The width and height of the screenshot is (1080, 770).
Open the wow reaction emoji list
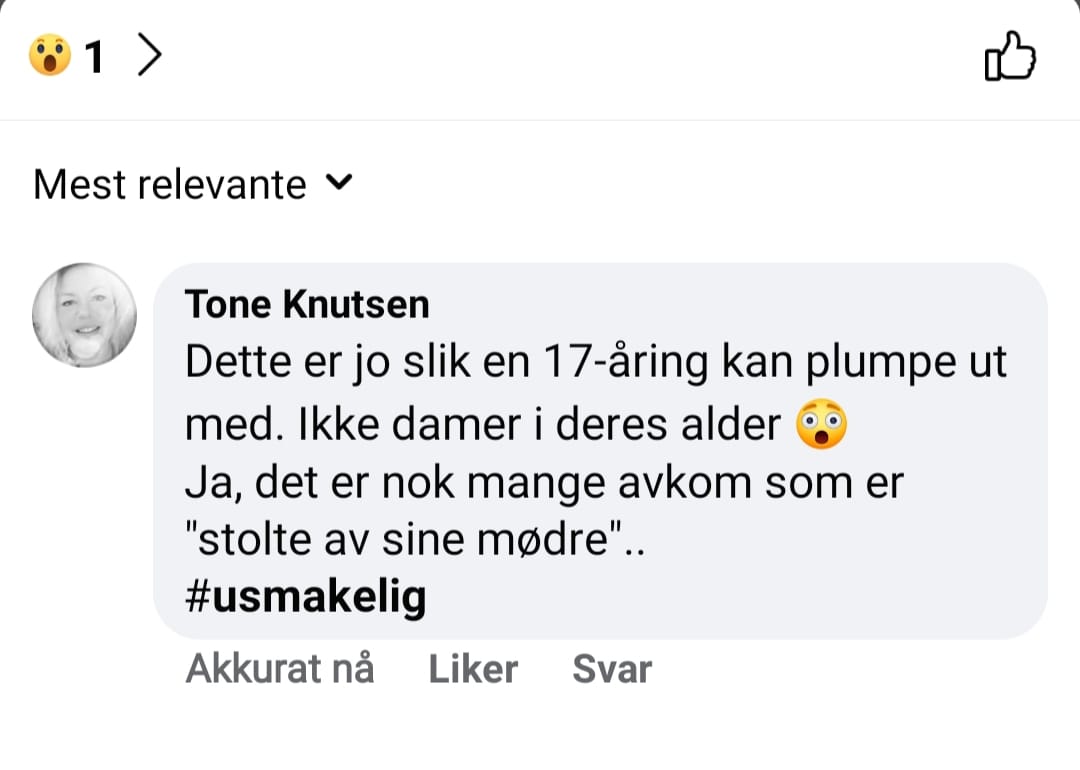pyautogui.click(x=50, y=55)
